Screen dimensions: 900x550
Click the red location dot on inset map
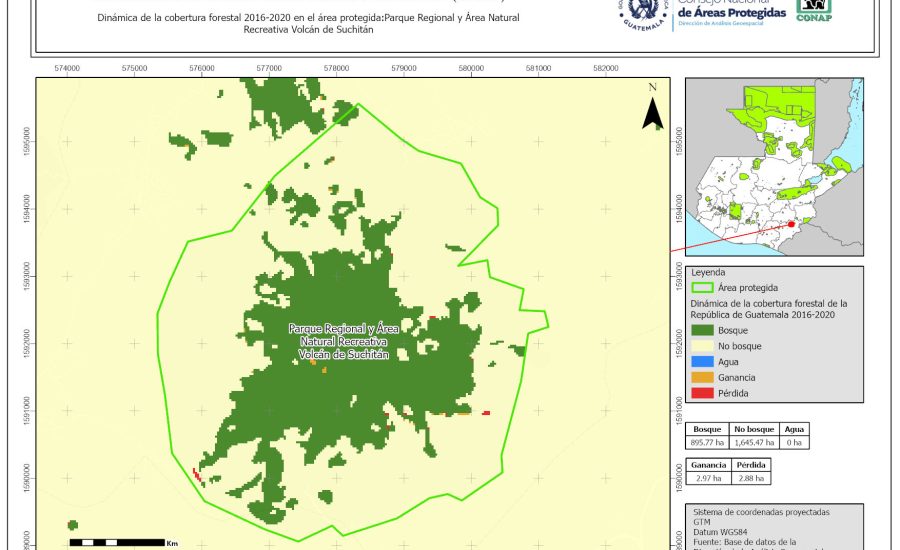pos(791,225)
